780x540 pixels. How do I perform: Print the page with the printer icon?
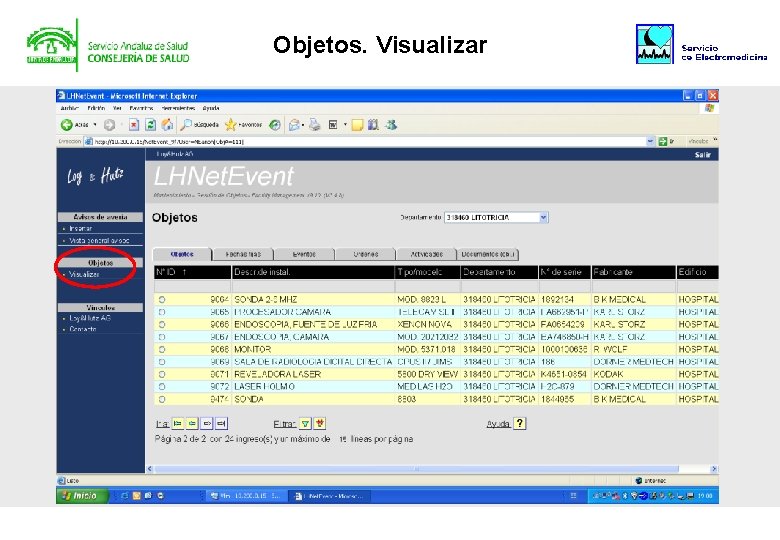coord(314,125)
